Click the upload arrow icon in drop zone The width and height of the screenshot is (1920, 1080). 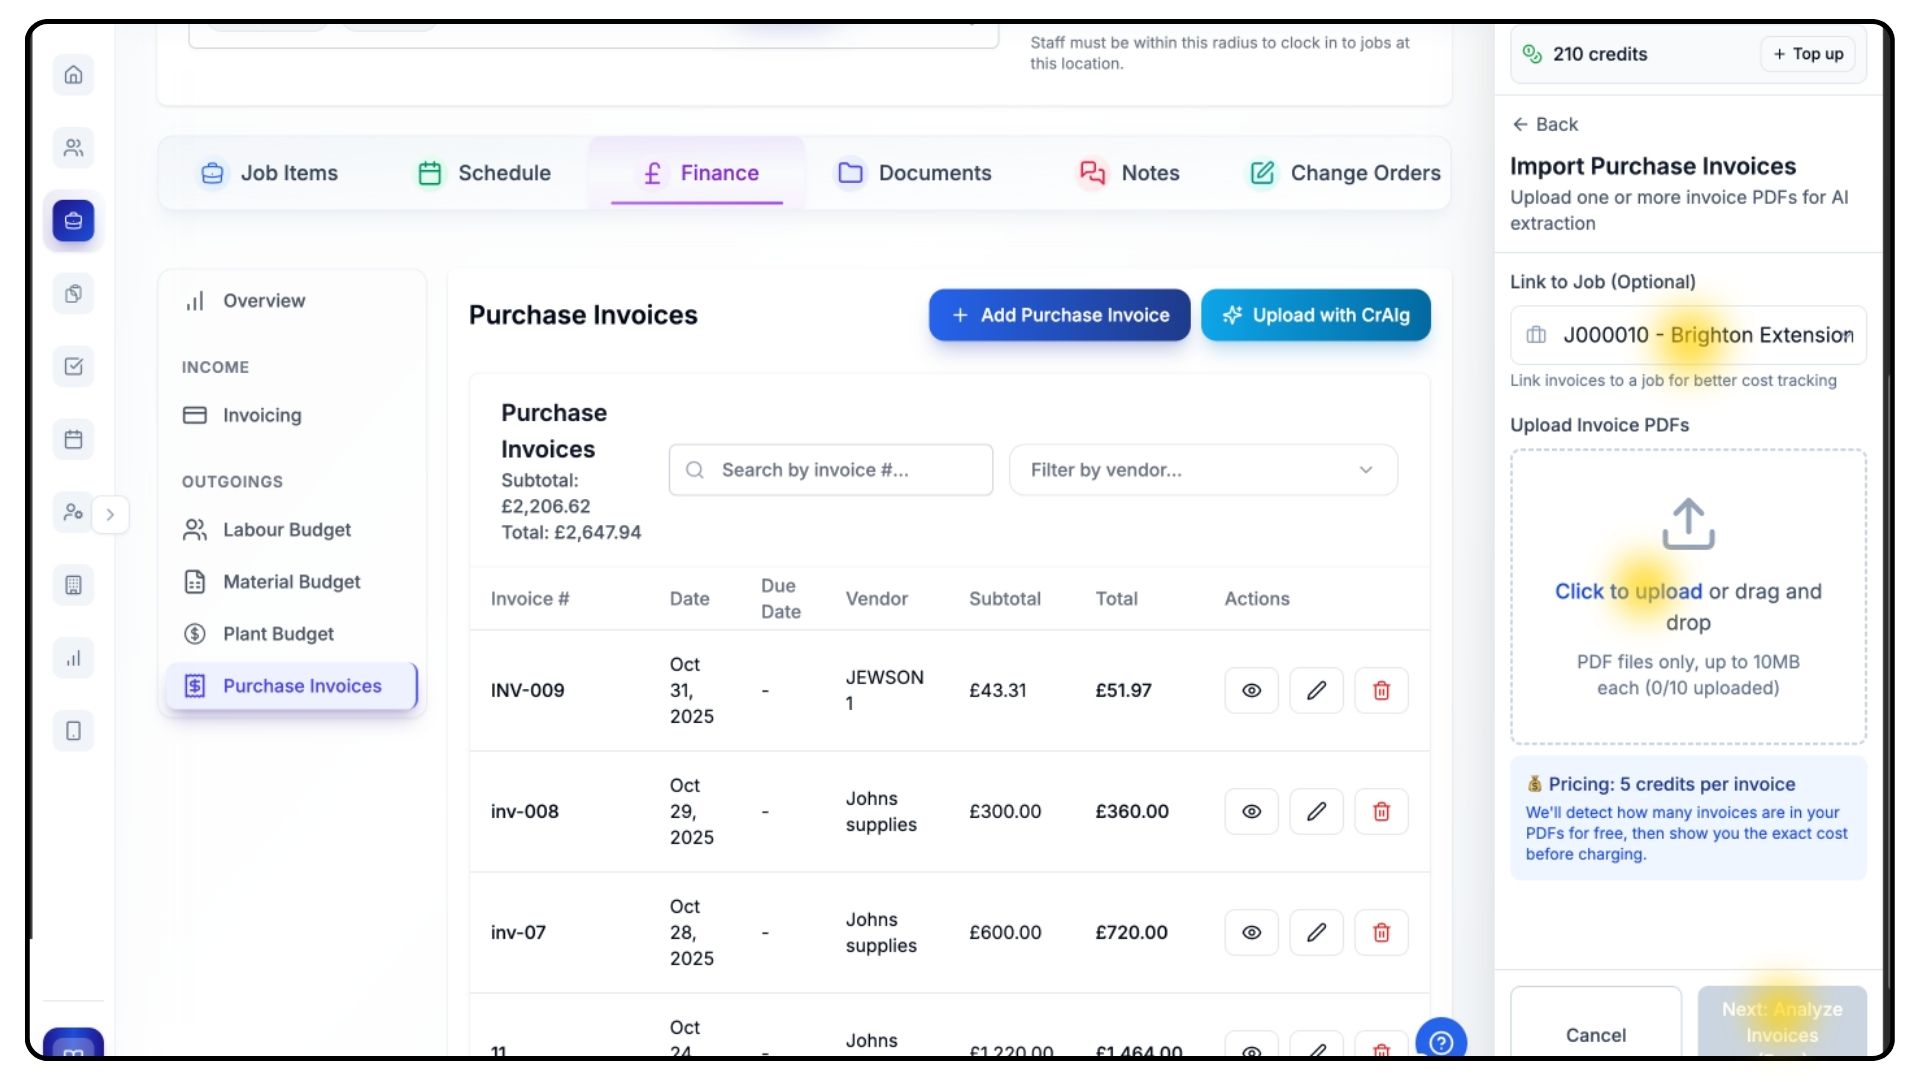pyautogui.click(x=1688, y=523)
